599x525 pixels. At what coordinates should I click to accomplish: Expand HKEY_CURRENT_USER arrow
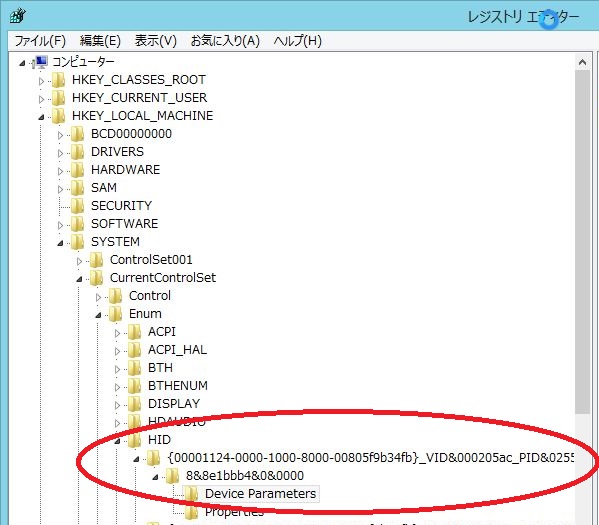click(x=41, y=99)
